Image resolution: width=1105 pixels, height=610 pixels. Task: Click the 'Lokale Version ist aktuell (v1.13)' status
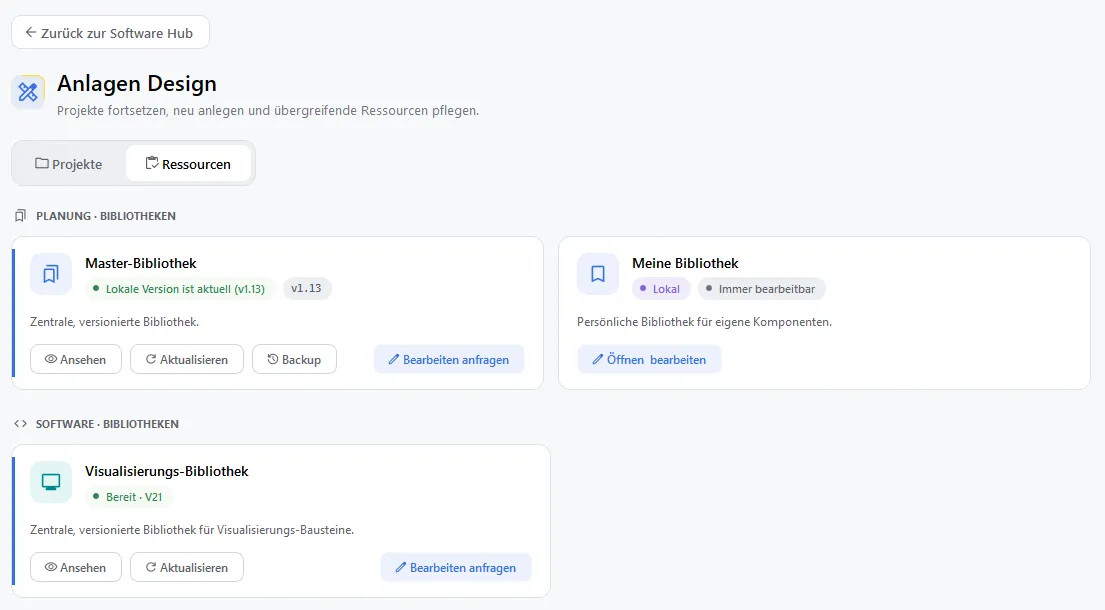tap(179, 289)
